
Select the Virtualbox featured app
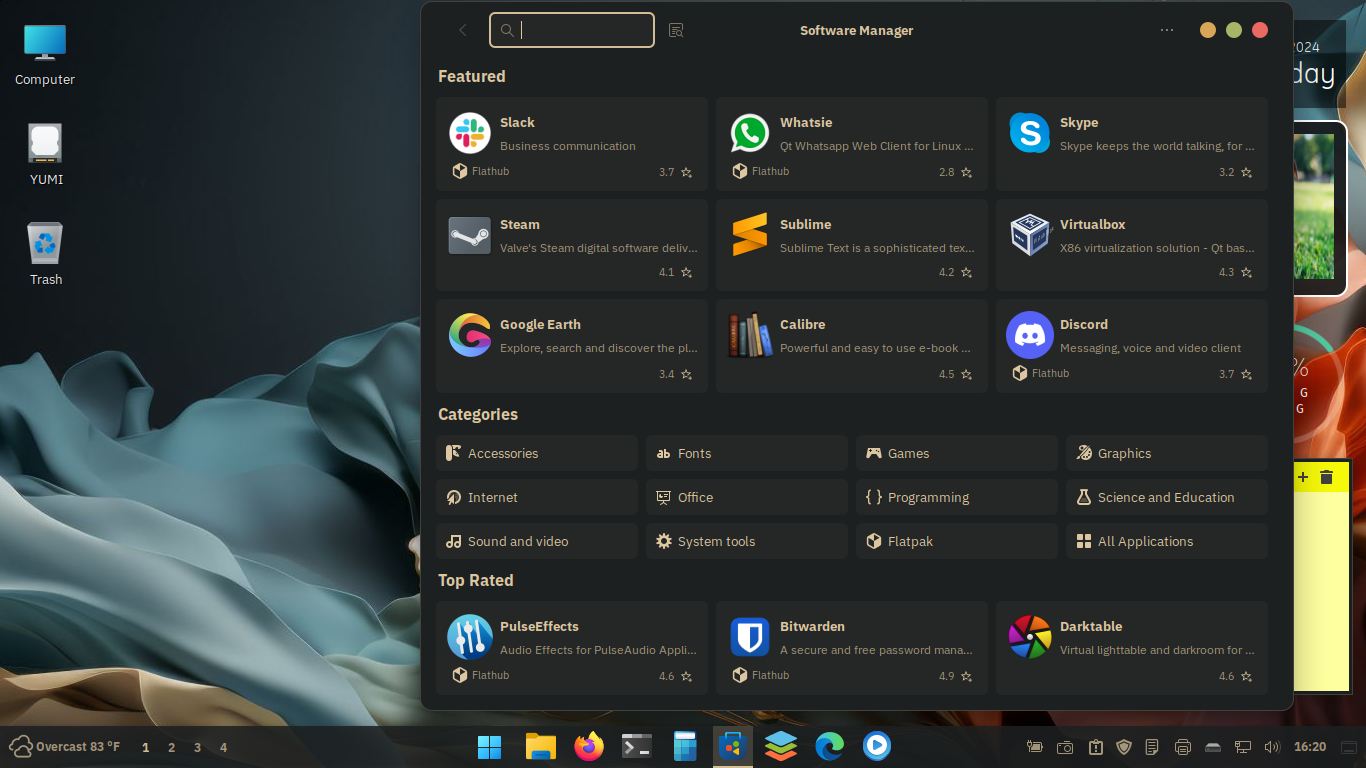click(1132, 245)
